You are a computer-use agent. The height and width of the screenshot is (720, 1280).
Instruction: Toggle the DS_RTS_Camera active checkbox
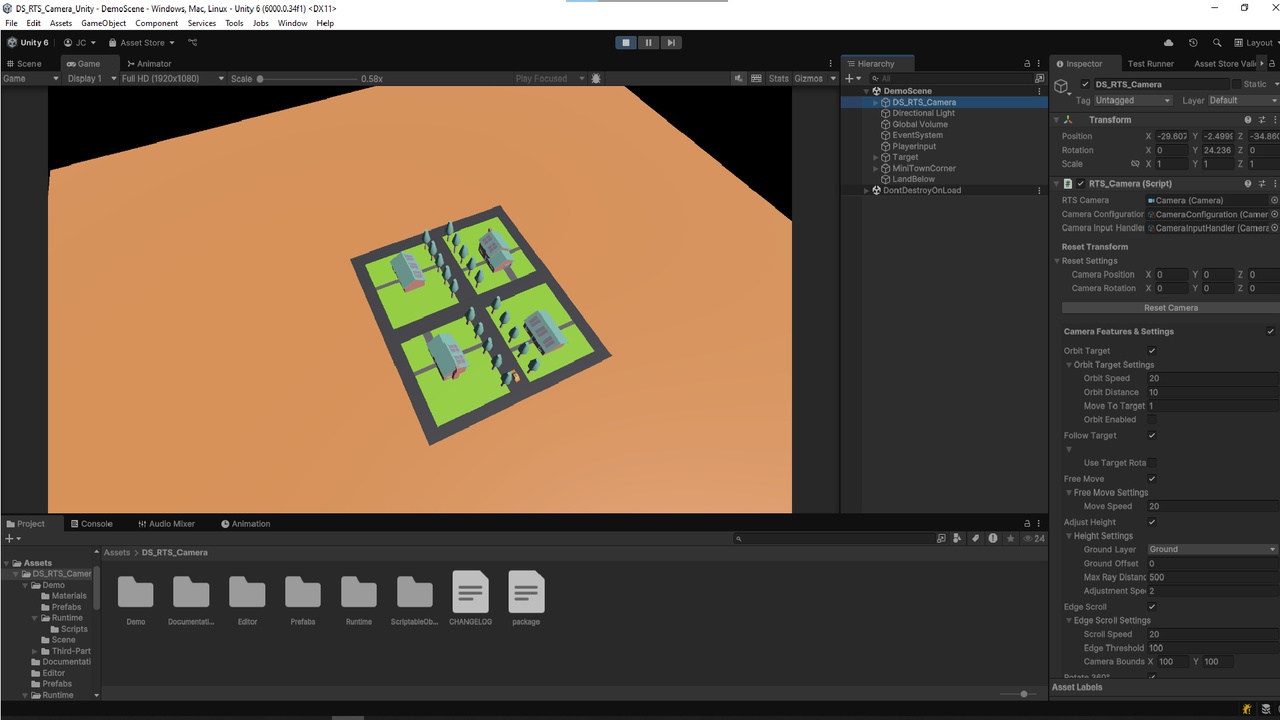point(1085,84)
